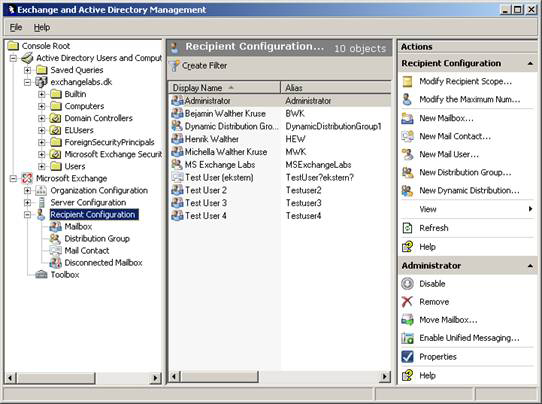542x404 pixels.
Task: Collapse the Microsoft Exchange tree node
Action: (13, 178)
